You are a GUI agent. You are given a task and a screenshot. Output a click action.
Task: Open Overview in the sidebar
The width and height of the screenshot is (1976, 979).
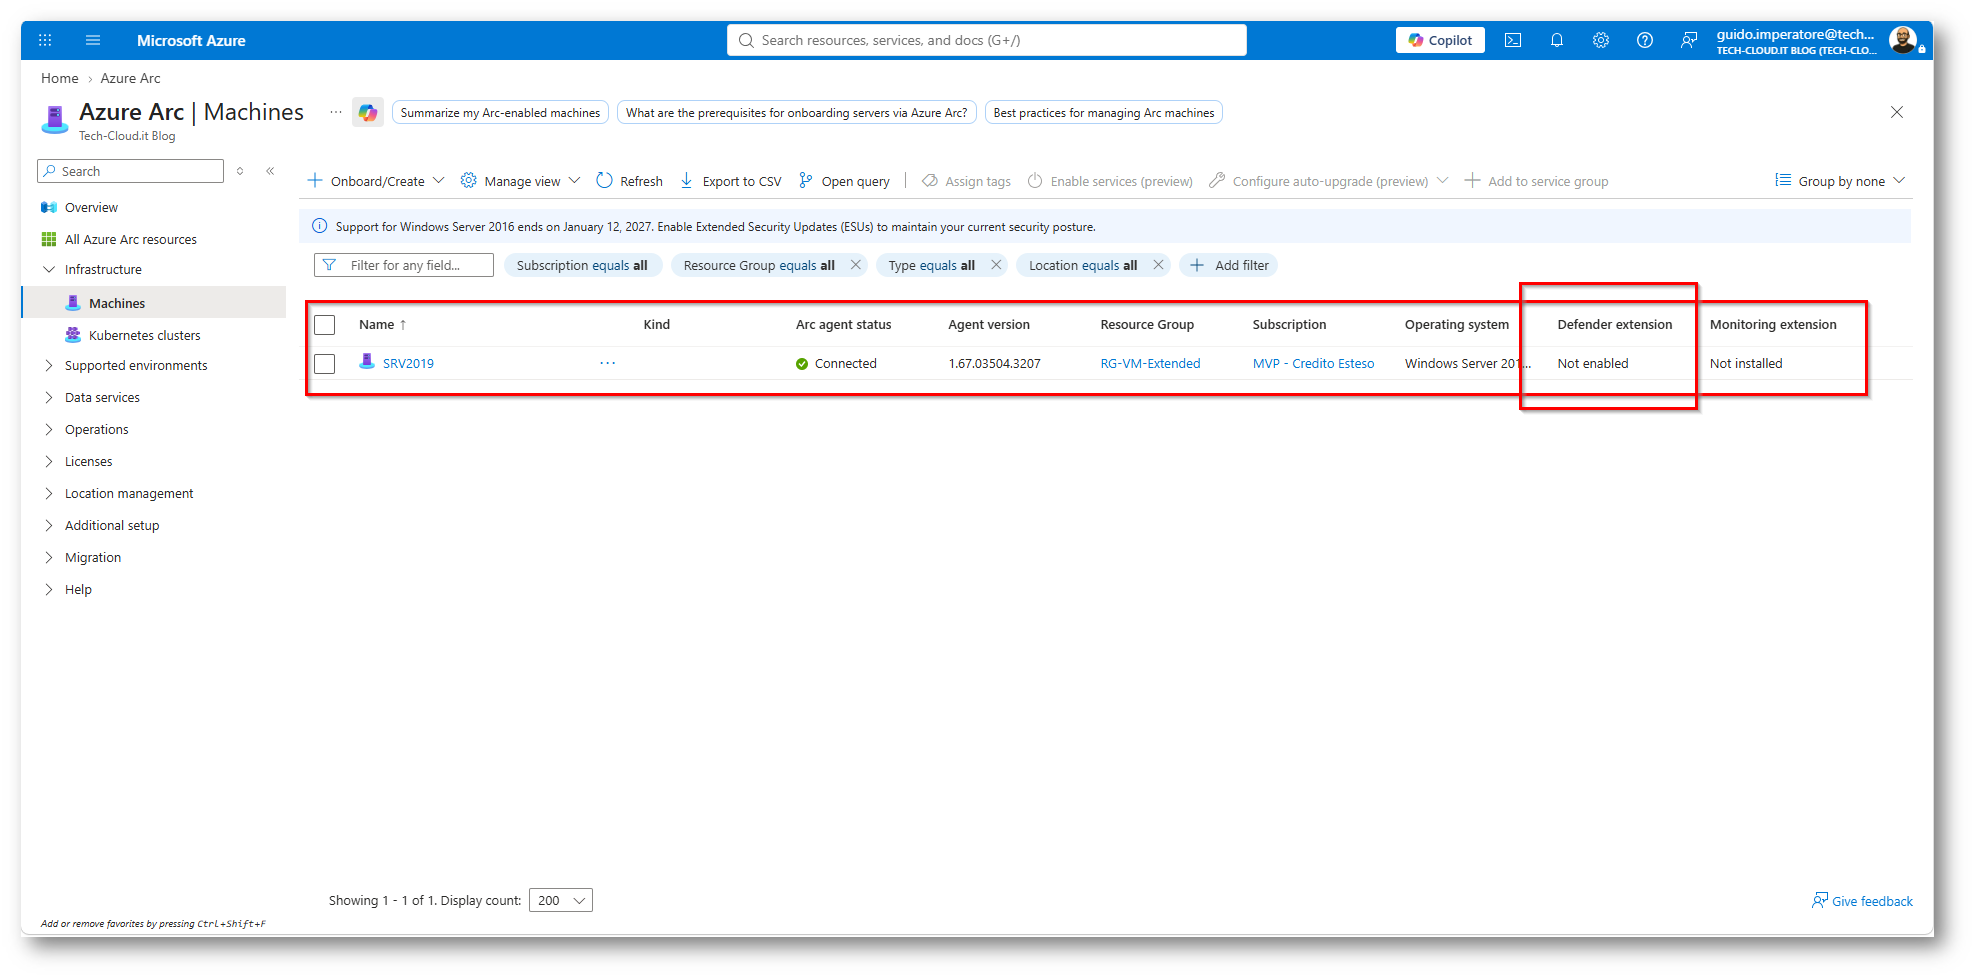pos(91,207)
